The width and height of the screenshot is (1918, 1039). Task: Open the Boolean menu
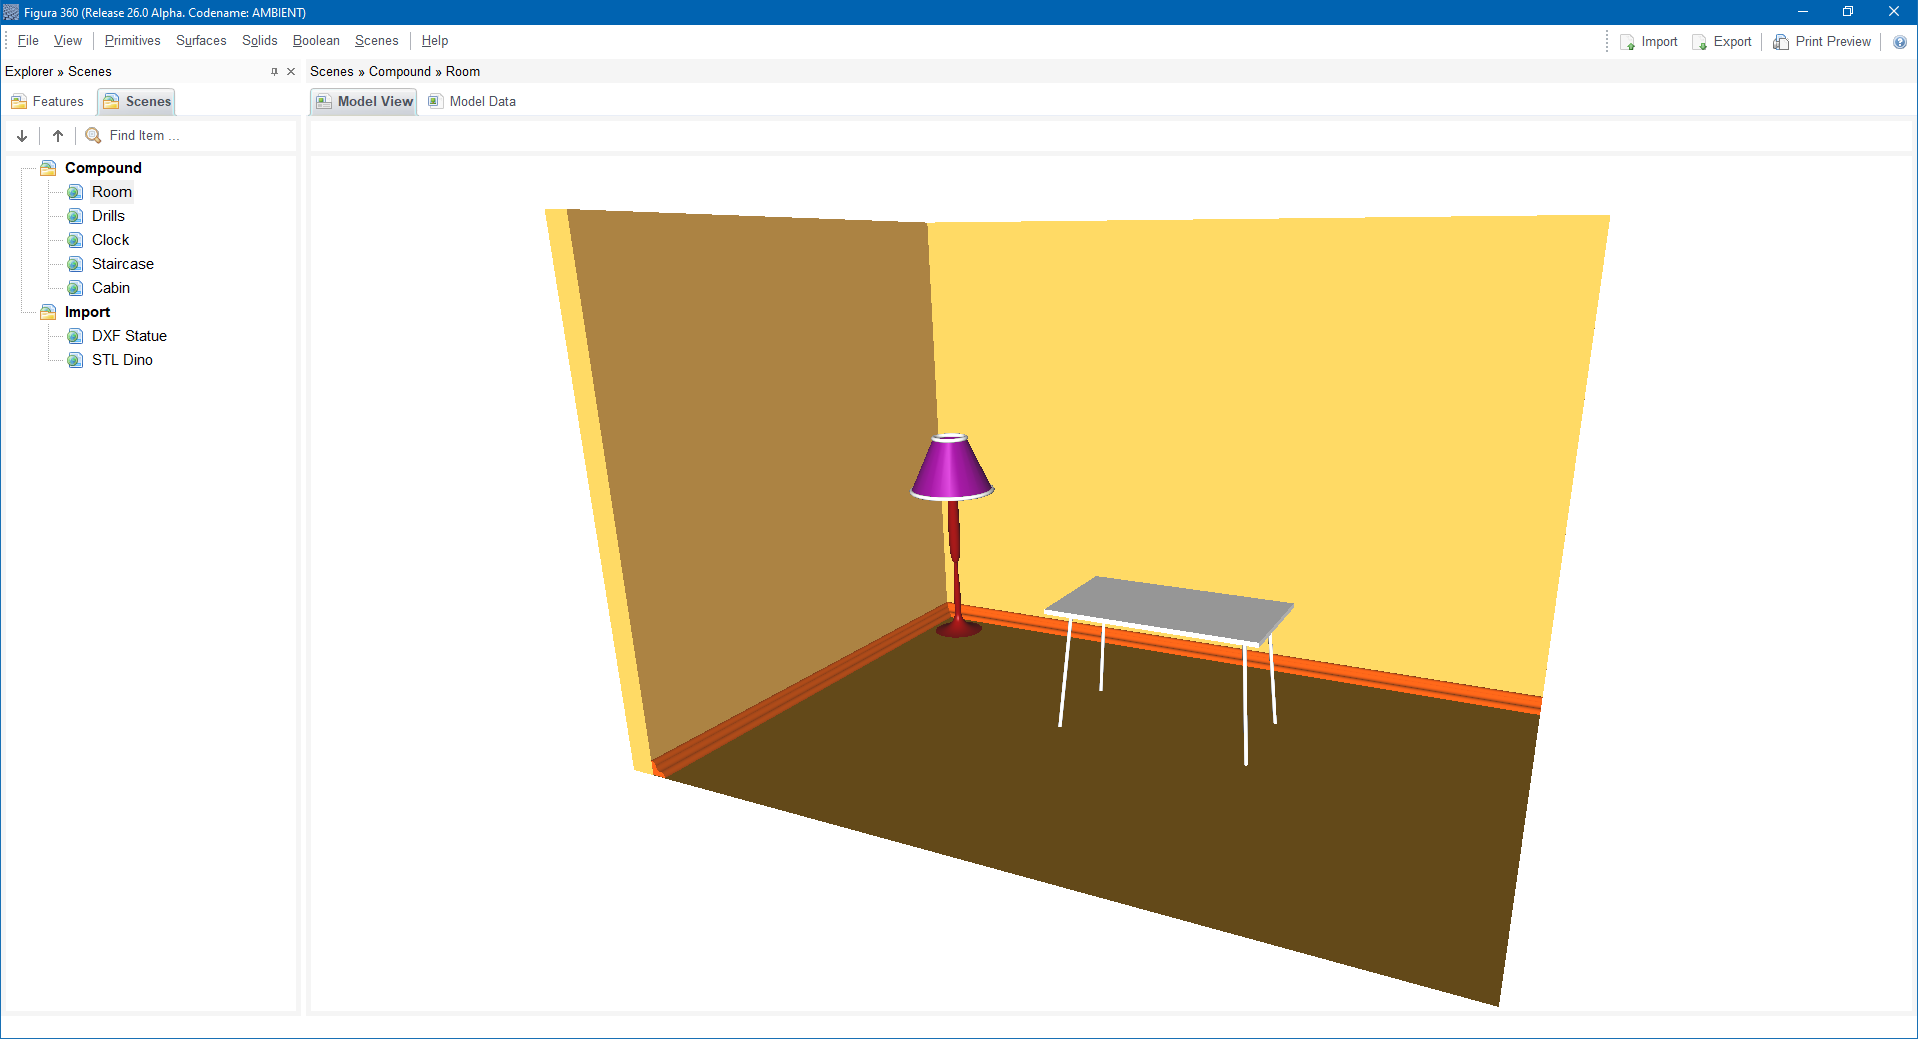point(315,40)
